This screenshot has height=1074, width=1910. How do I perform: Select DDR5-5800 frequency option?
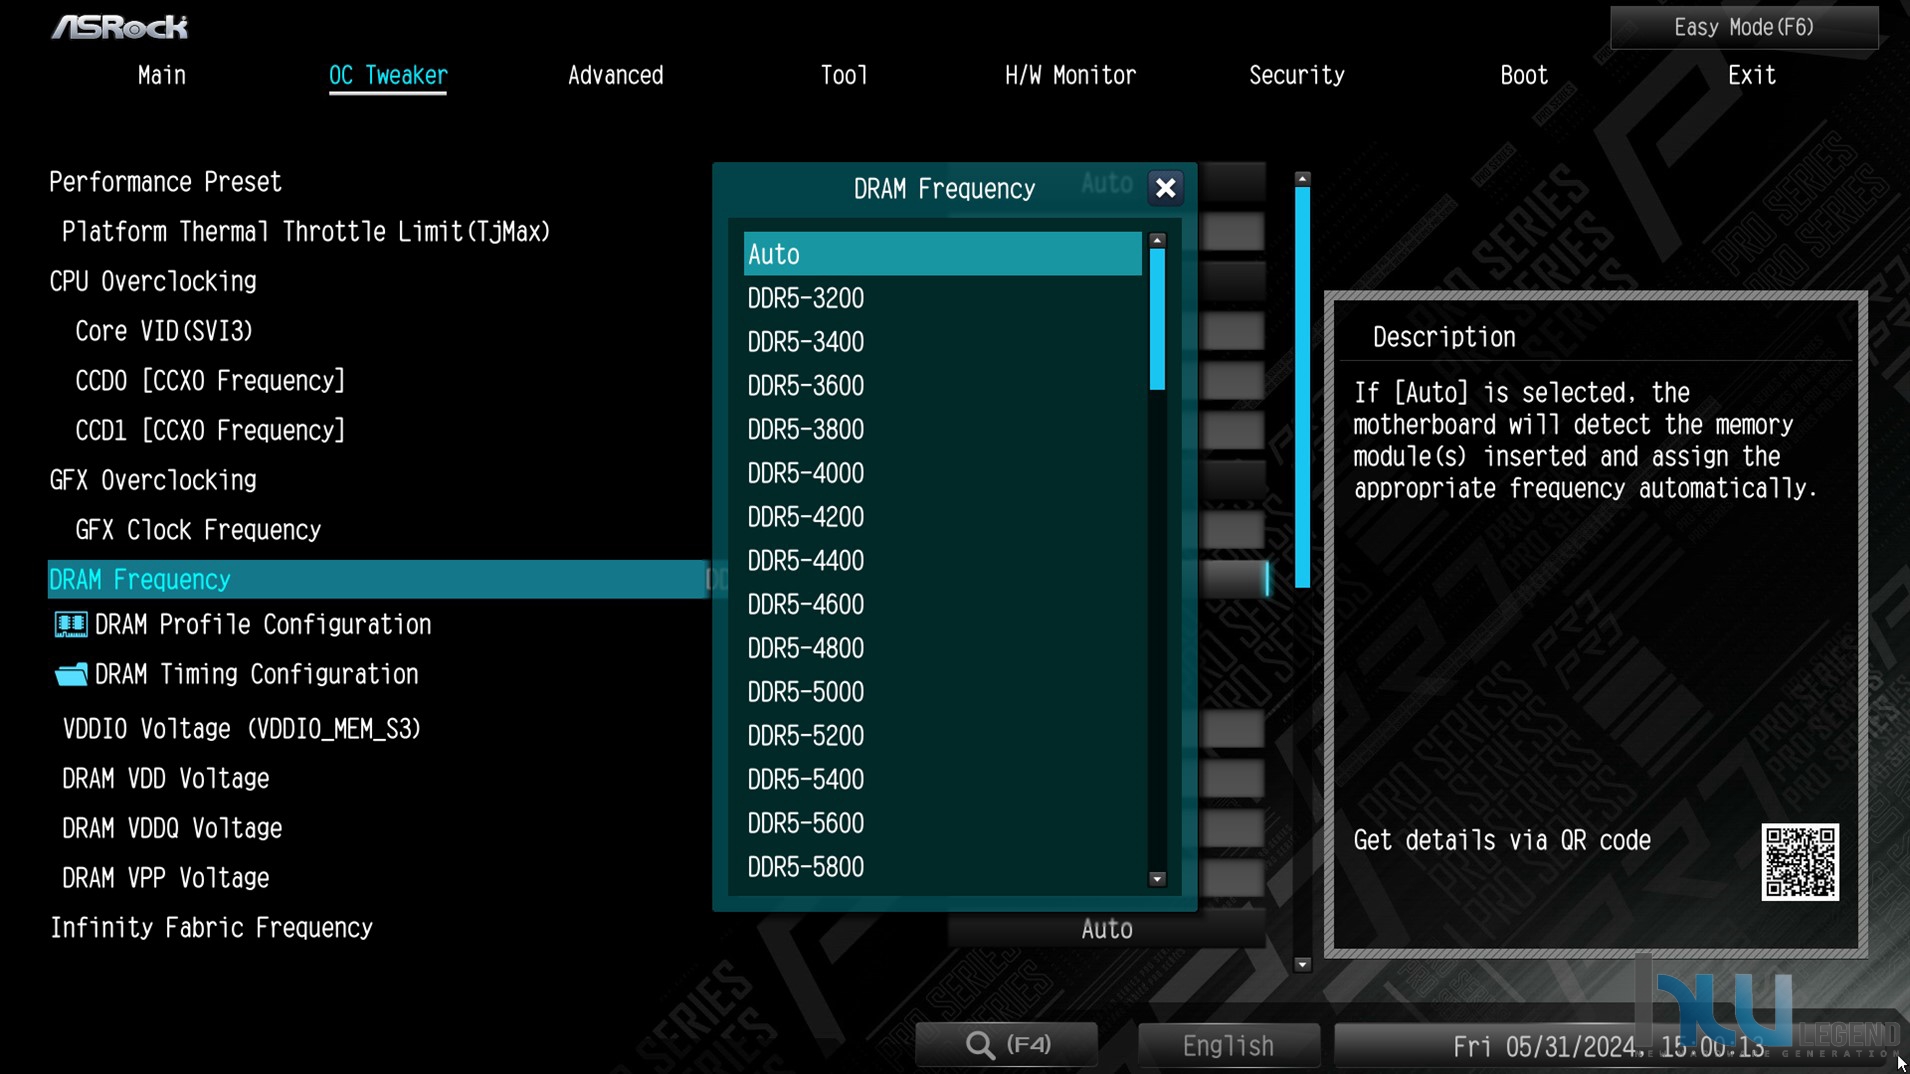942,868
